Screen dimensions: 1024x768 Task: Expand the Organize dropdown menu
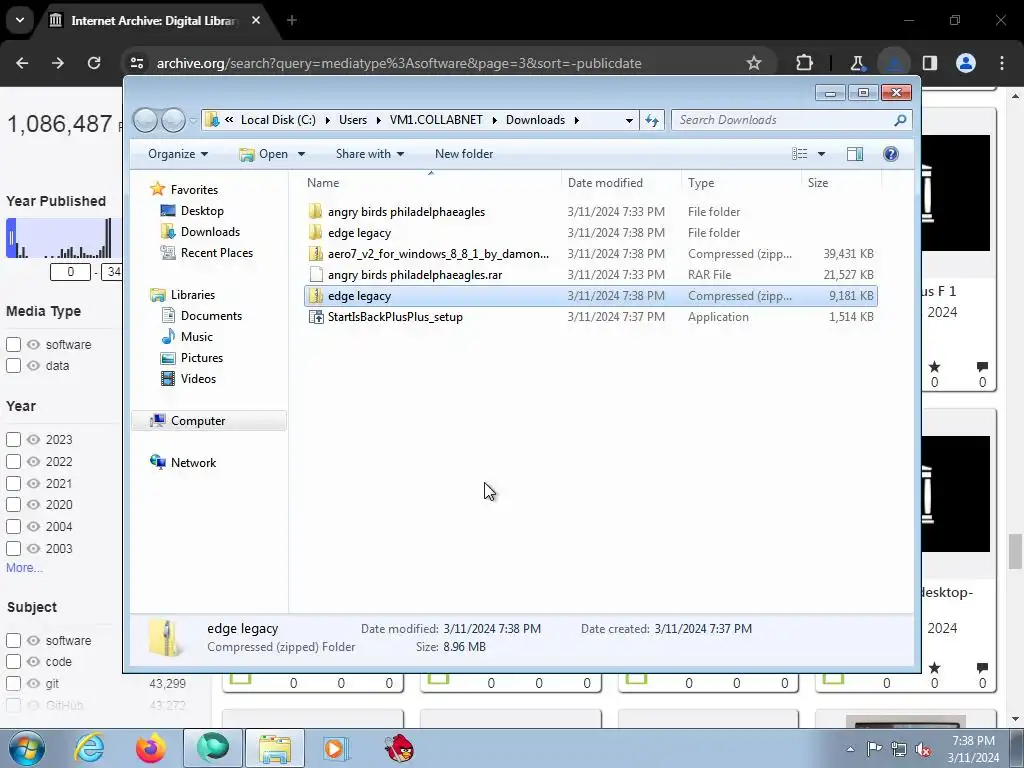coord(178,154)
